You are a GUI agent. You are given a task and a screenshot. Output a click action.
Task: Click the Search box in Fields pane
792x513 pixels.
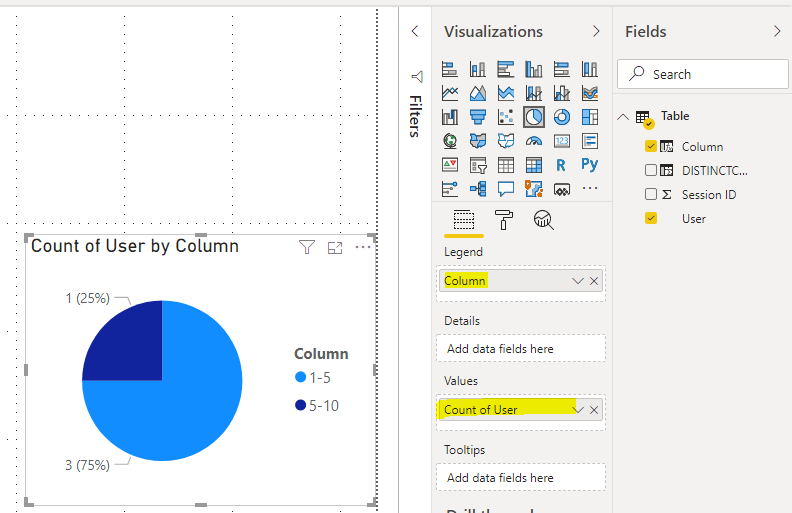pos(703,74)
